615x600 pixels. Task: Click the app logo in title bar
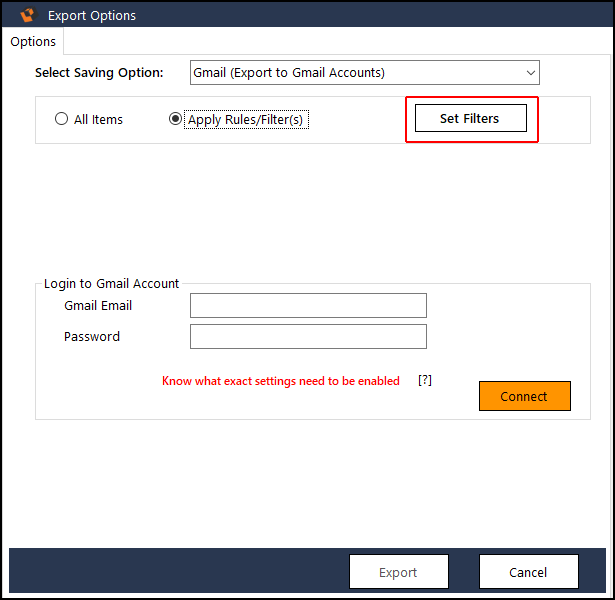click(28, 15)
